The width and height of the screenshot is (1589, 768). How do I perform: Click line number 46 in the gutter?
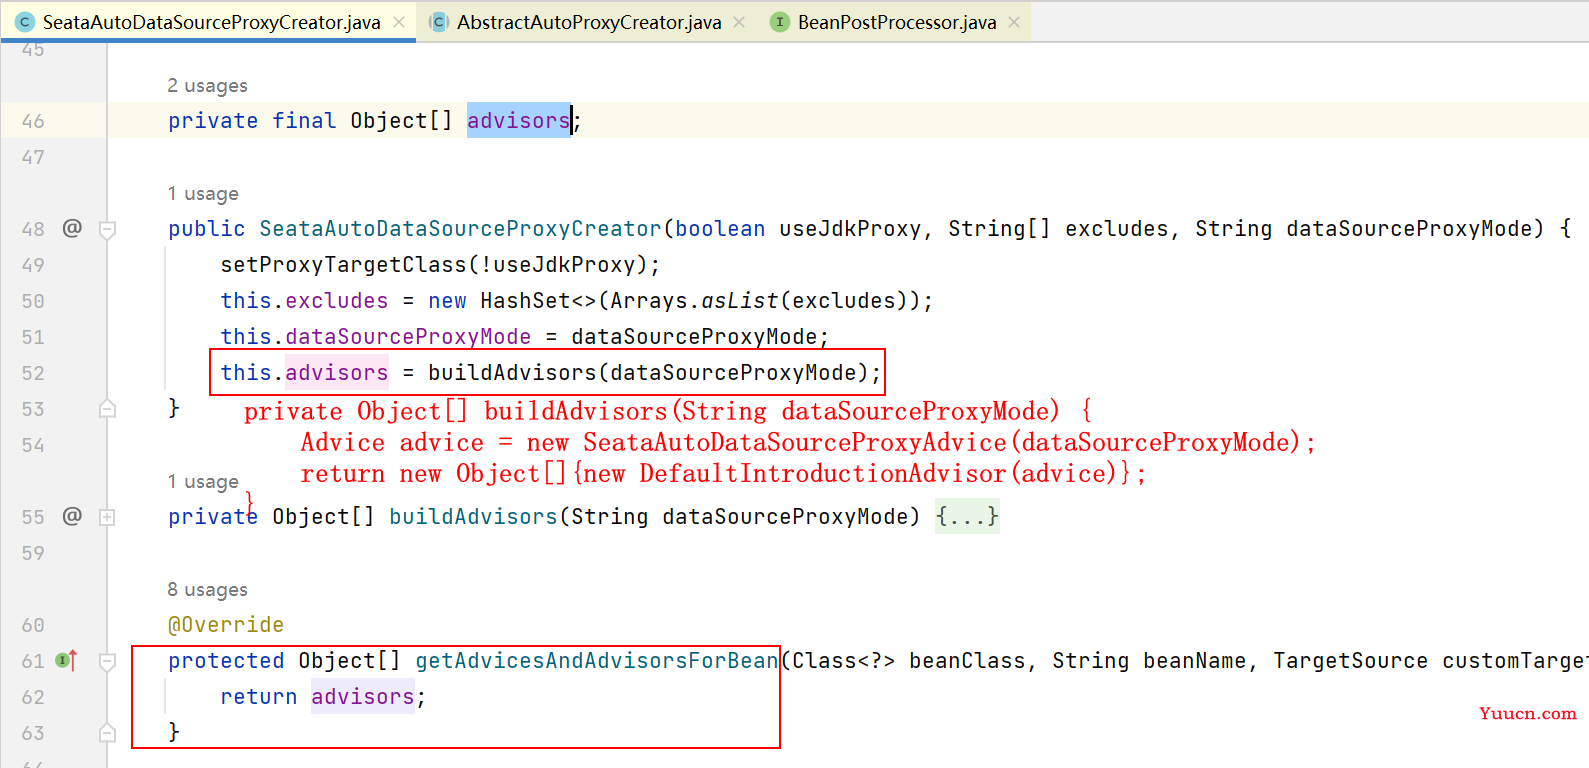(x=33, y=121)
